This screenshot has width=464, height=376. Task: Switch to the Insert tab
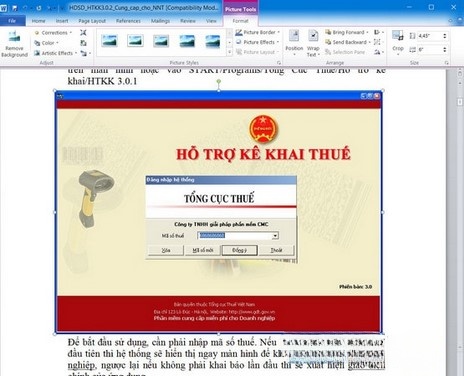pos(62,21)
